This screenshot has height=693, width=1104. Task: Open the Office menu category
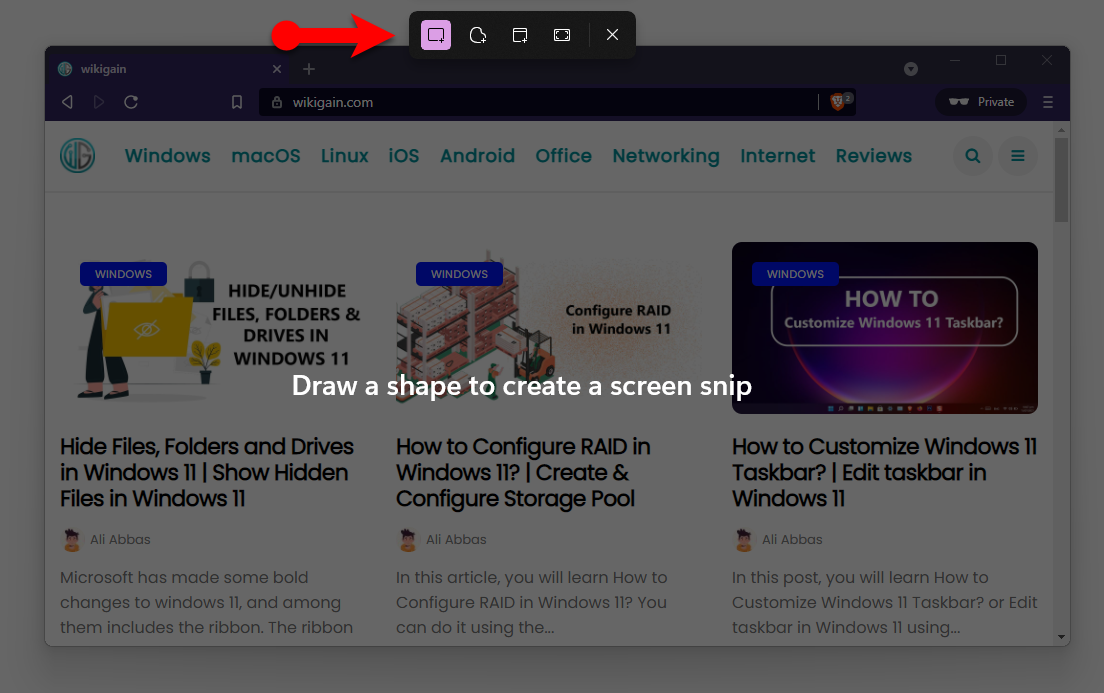tap(563, 156)
